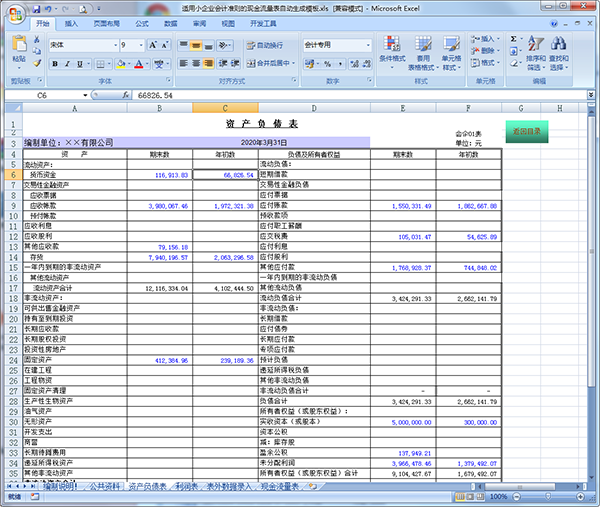Click Insert cells (插入) in Cells group
600x507 pixels.
click(485, 39)
